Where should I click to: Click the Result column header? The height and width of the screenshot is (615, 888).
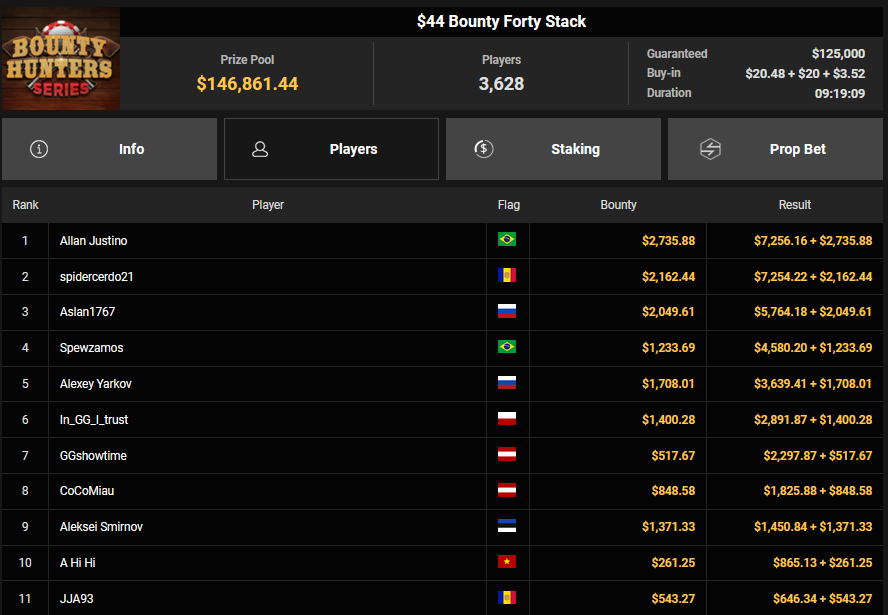(x=795, y=205)
